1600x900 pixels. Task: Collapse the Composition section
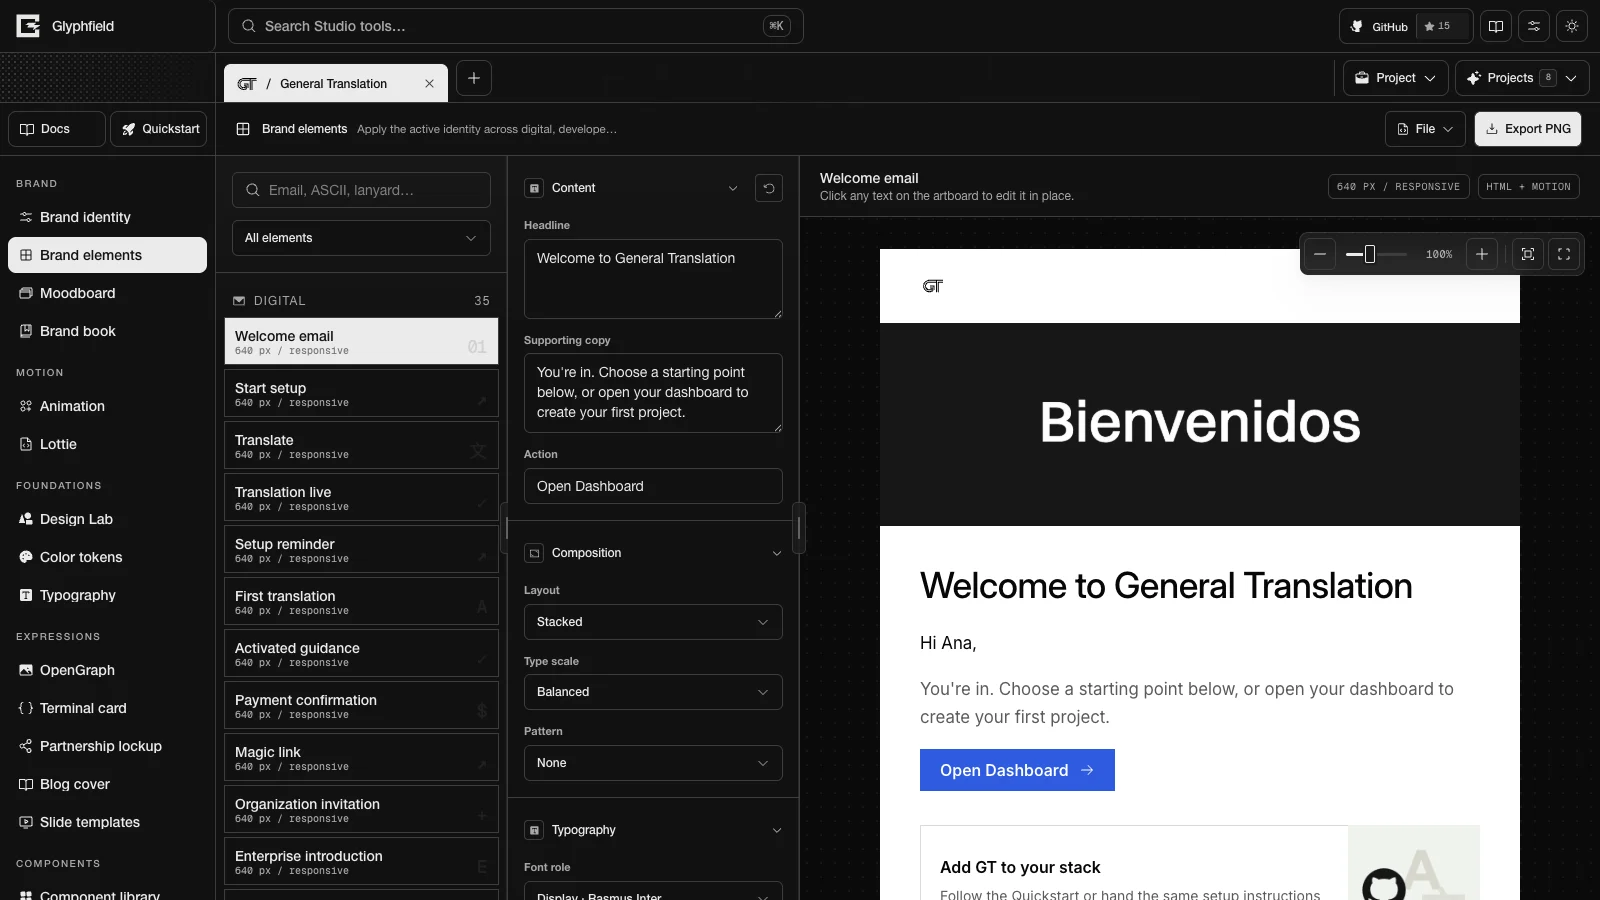point(777,553)
